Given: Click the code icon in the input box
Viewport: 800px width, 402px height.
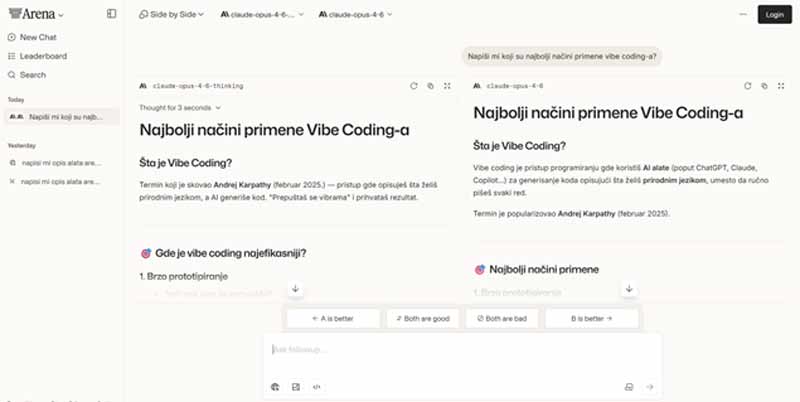Looking at the screenshot, I should 317,386.
